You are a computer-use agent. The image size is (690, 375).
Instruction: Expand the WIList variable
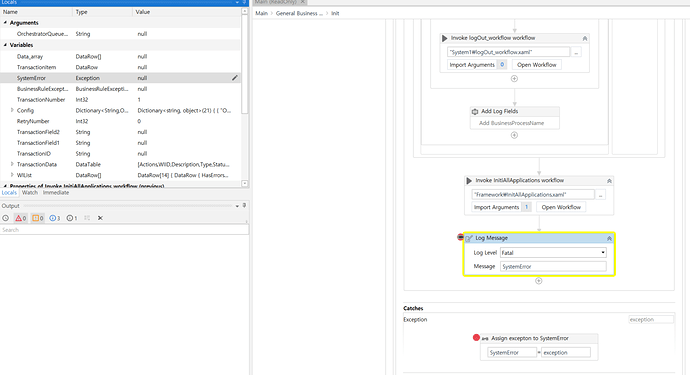tap(12, 175)
